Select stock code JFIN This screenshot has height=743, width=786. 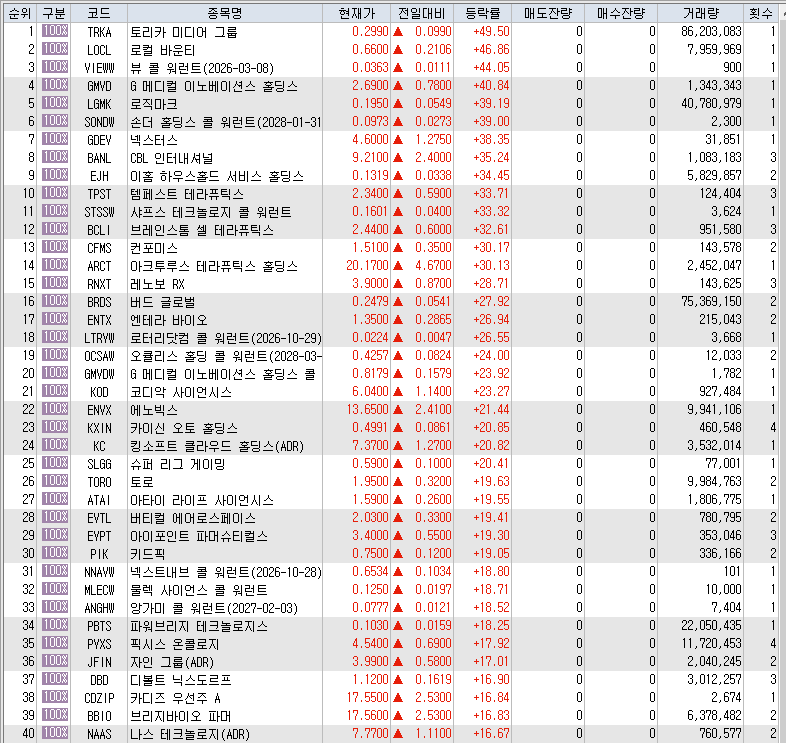(x=99, y=662)
